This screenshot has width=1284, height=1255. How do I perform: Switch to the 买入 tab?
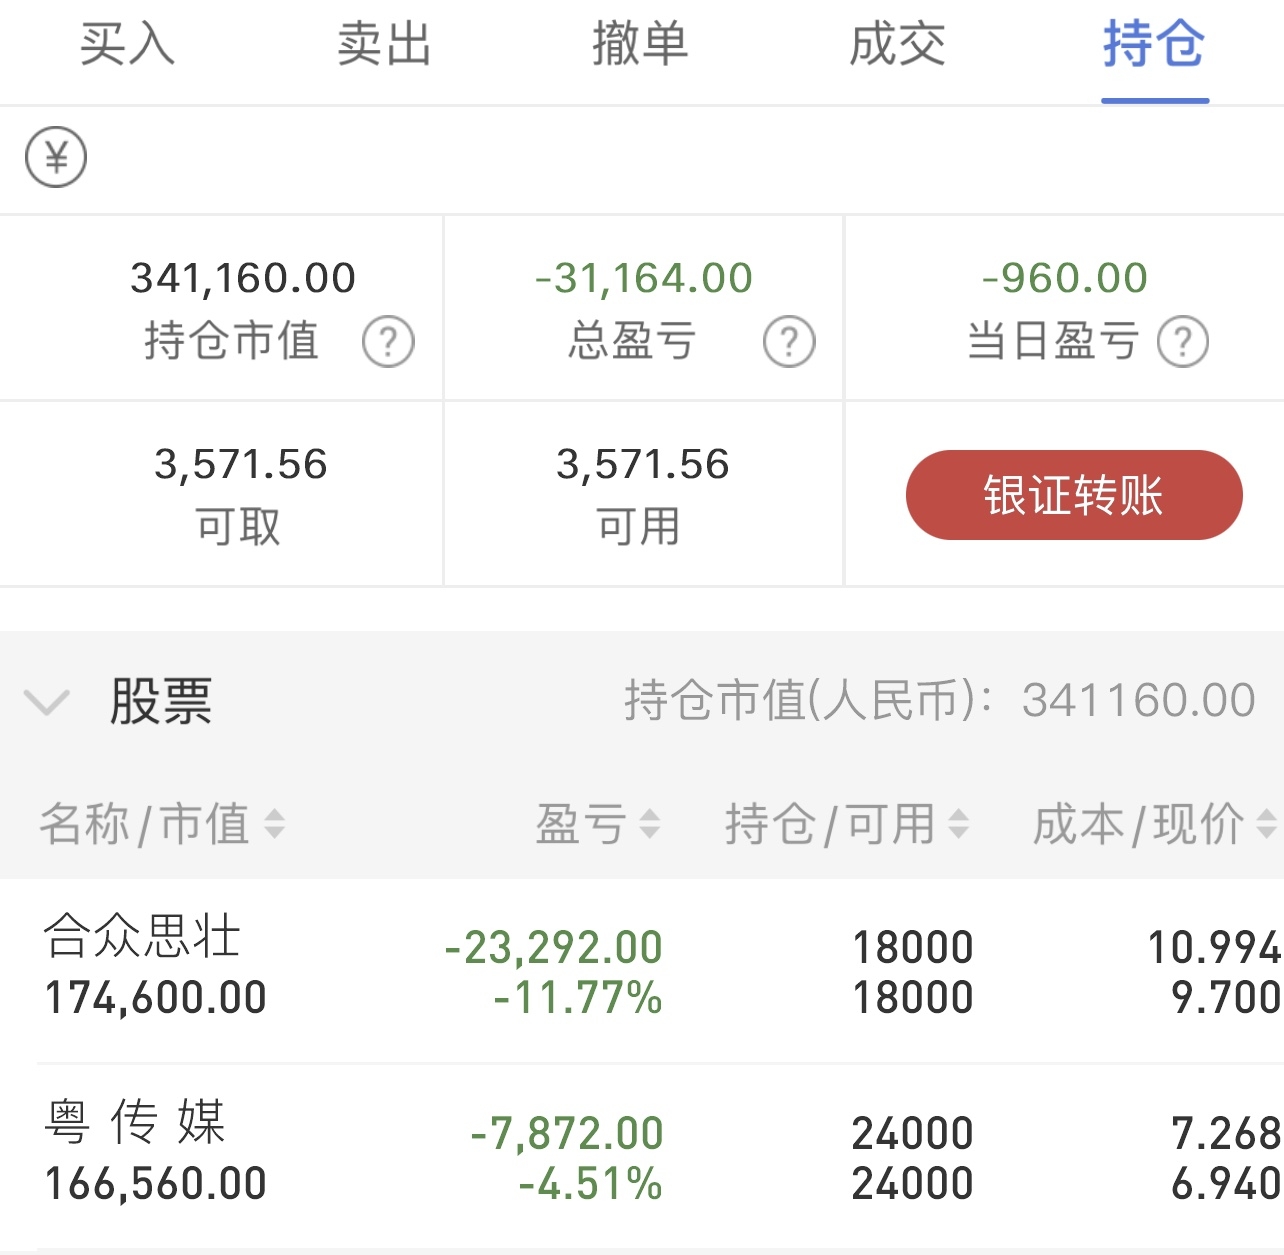[x=127, y=45]
